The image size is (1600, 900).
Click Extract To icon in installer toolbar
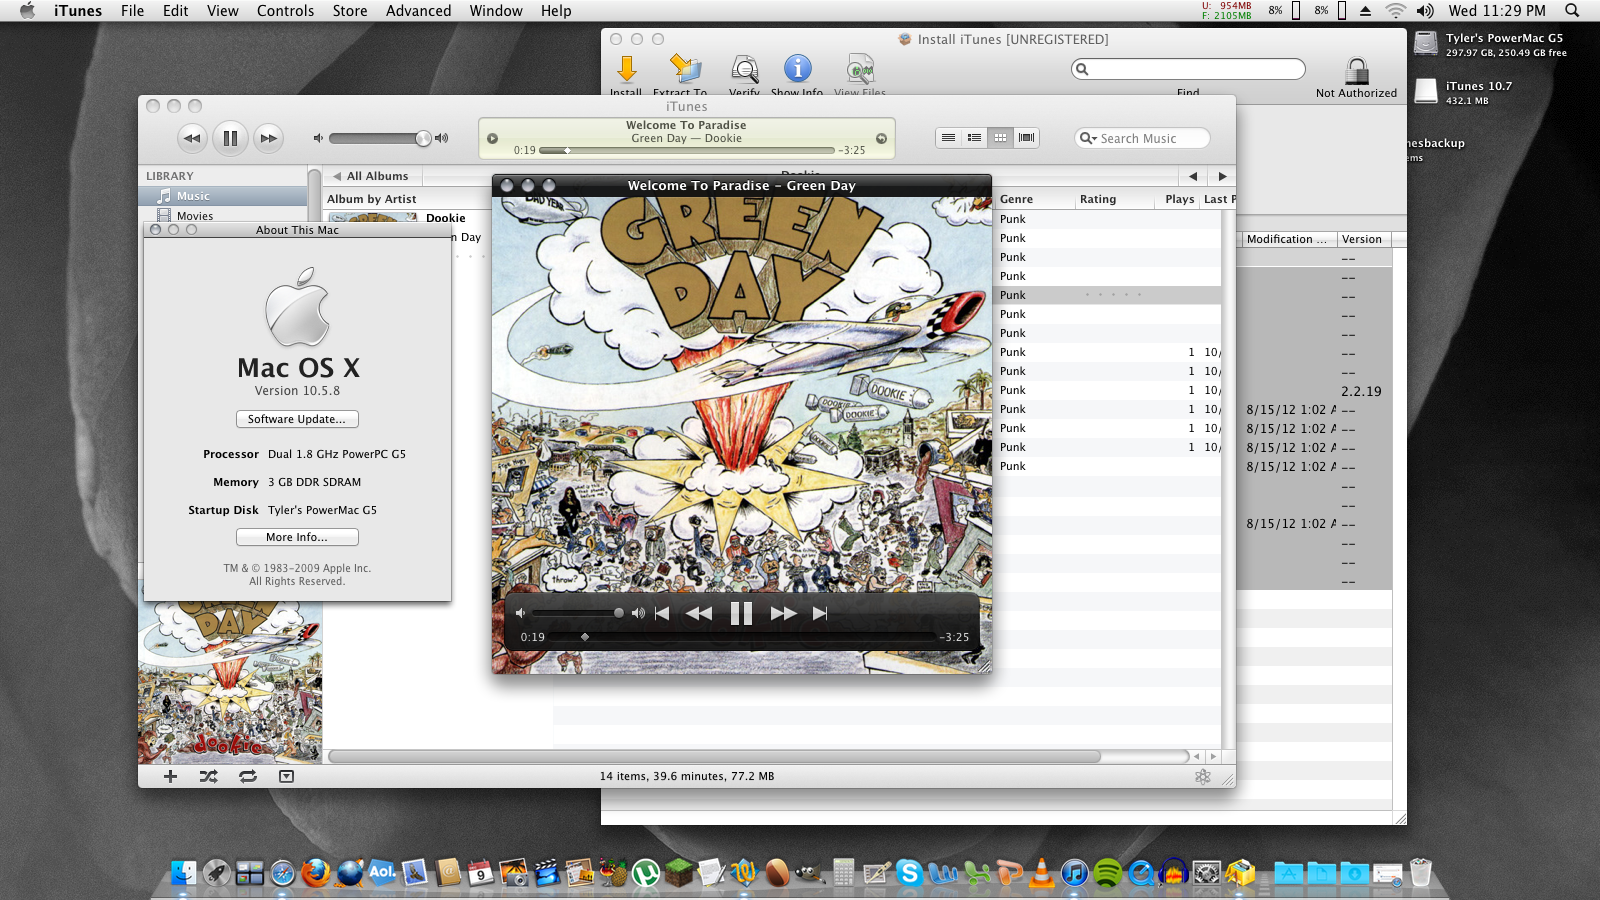pyautogui.click(x=685, y=68)
